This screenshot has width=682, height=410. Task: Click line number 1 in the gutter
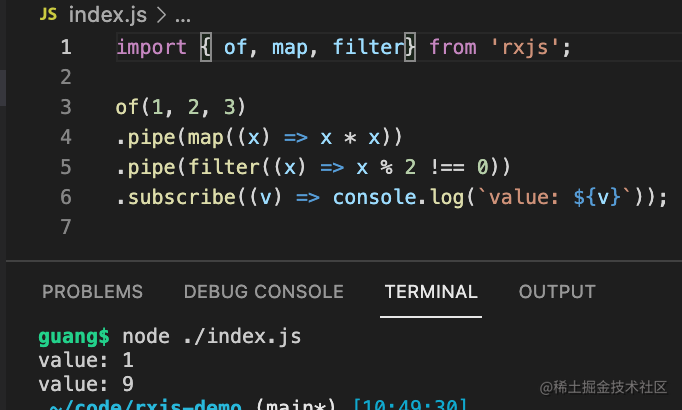tap(66, 47)
